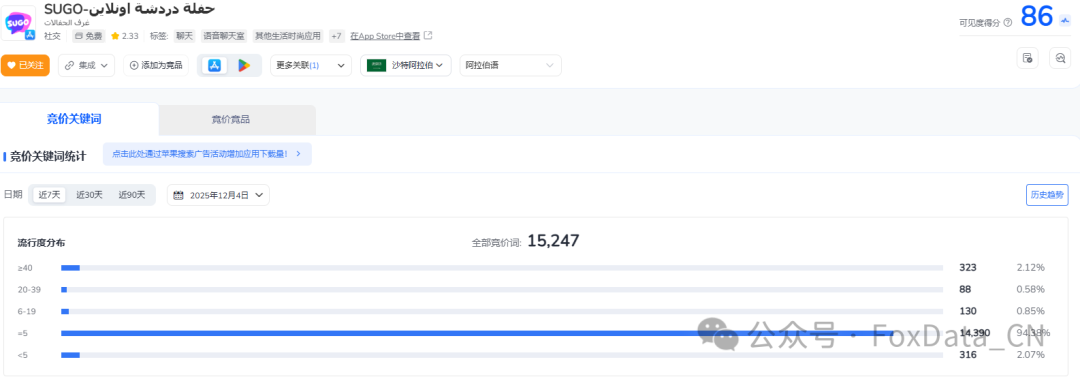Open the 沙特阿拉伯 country selector
1080x379 pixels.
click(406, 65)
